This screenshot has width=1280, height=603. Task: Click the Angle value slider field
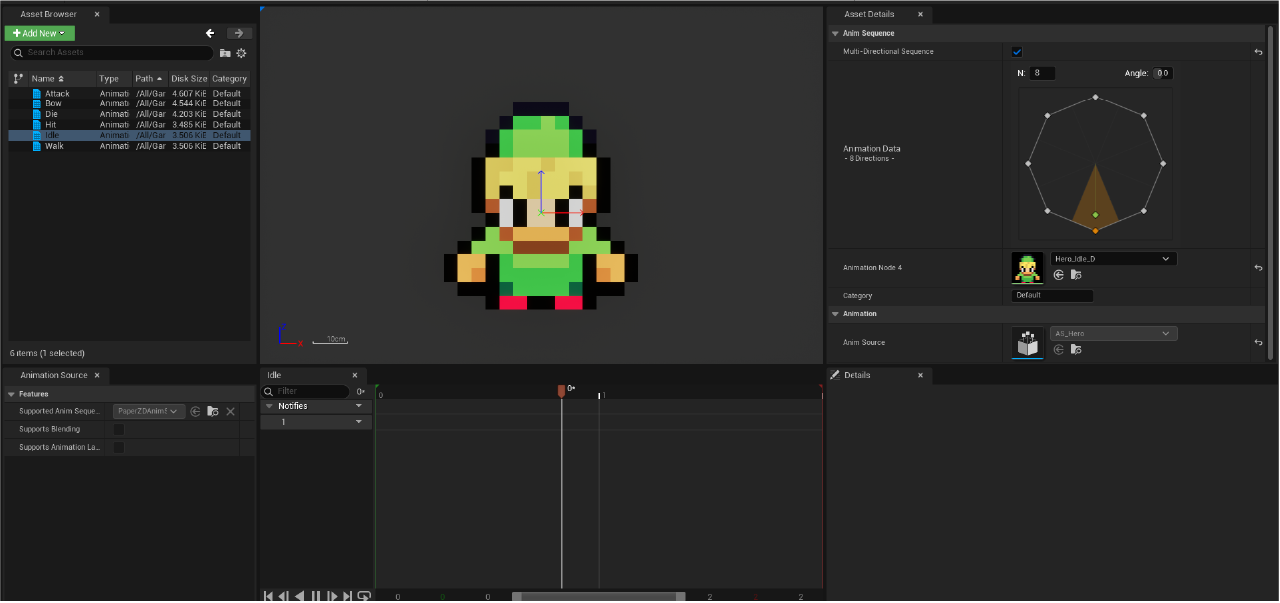[1162, 73]
